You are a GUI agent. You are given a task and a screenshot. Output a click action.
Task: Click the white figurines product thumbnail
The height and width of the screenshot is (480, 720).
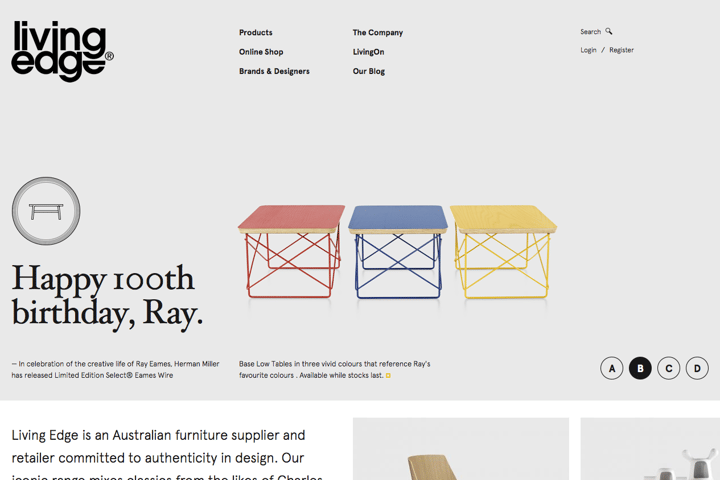(650, 449)
